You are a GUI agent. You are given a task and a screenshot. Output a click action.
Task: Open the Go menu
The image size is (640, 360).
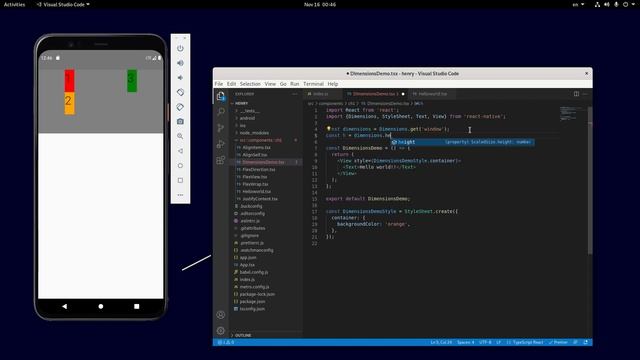[x=283, y=84]
